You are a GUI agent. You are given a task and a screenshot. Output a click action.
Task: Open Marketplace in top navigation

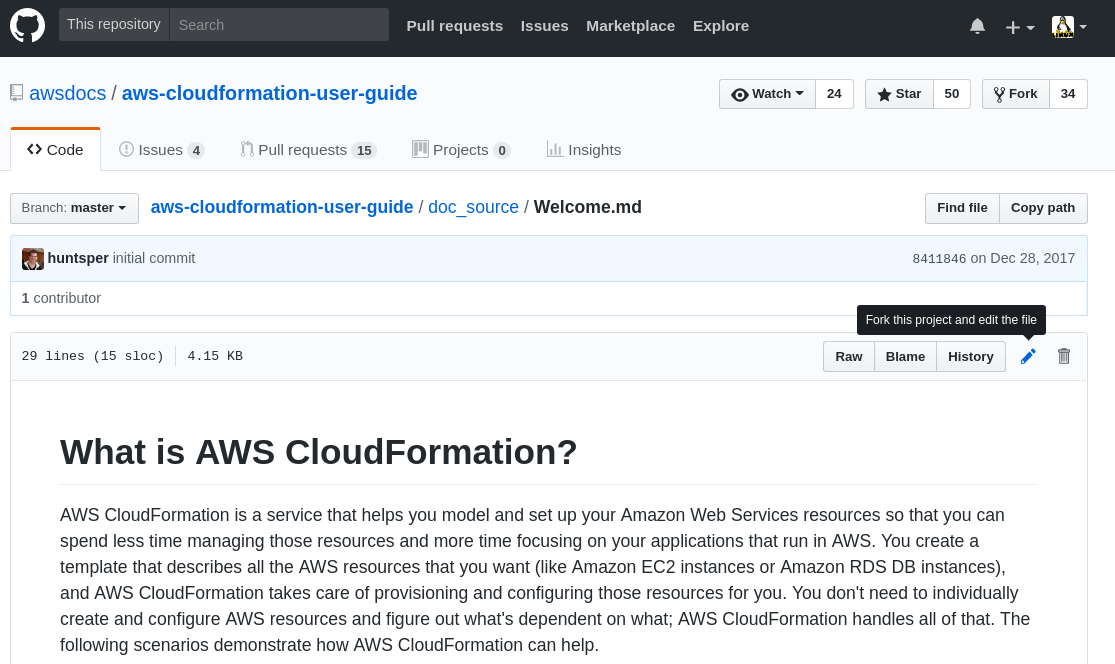[631, 26]
